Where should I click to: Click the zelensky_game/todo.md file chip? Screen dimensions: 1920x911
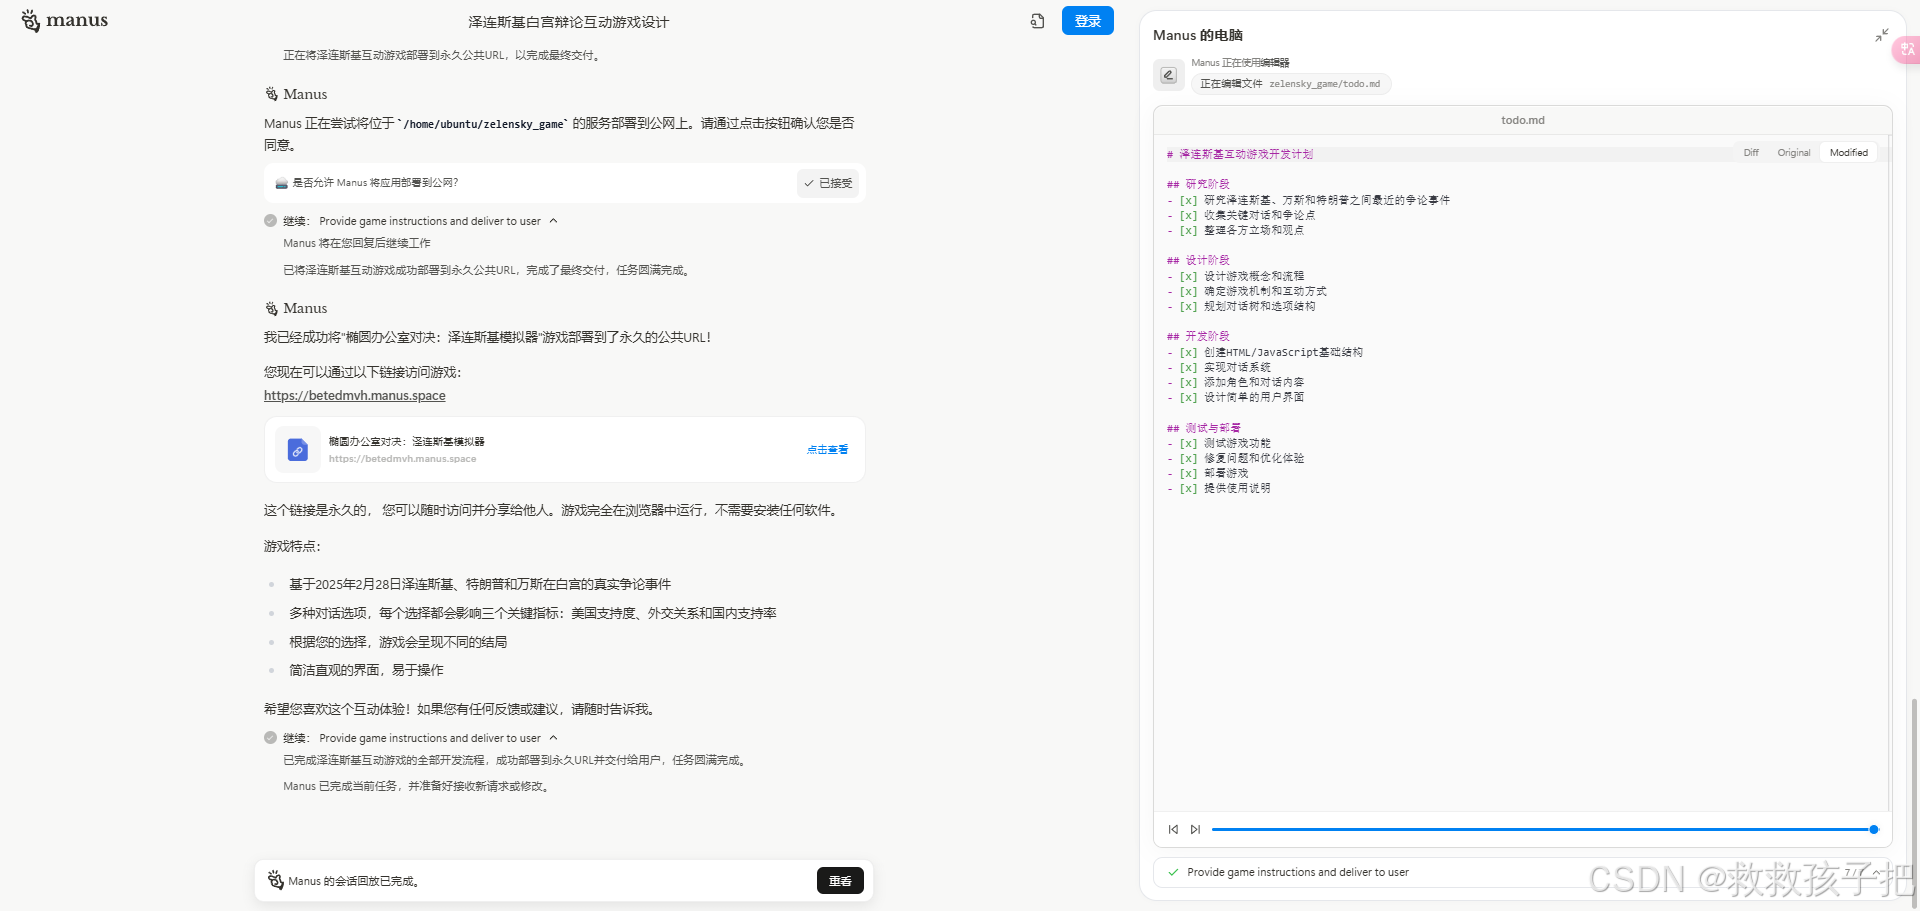(1290, 84)
